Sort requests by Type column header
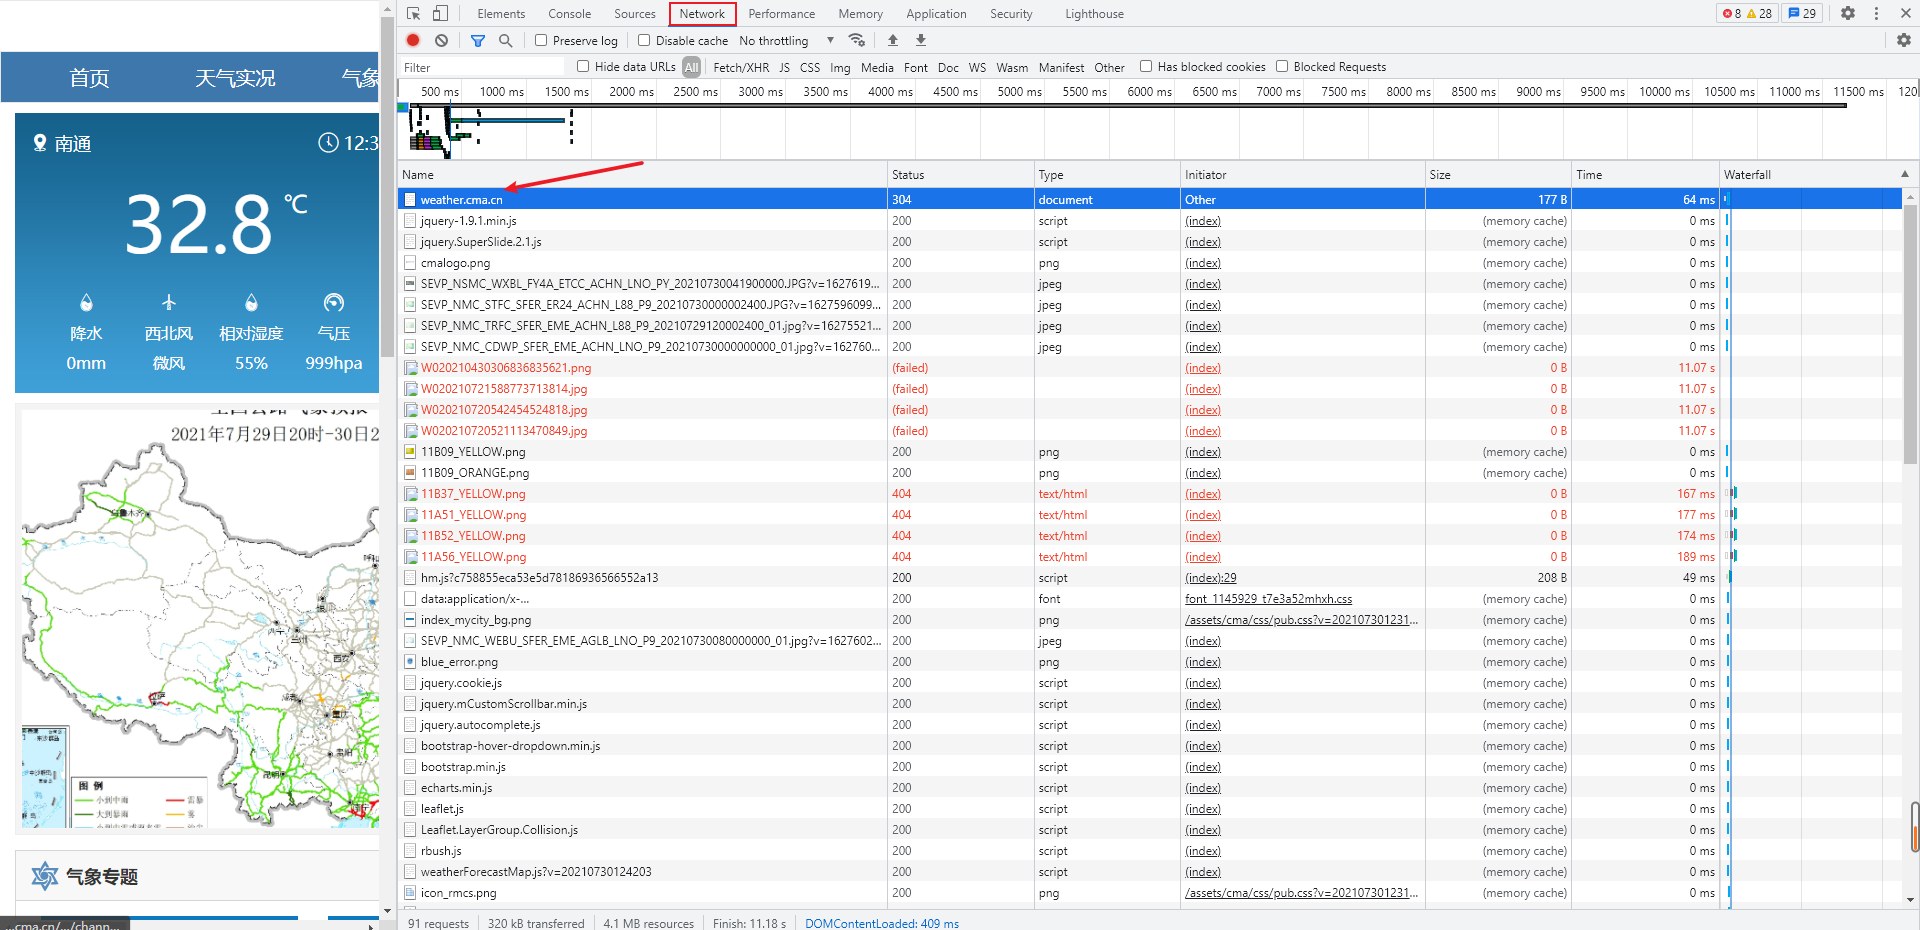 [x=1107, y=174]
